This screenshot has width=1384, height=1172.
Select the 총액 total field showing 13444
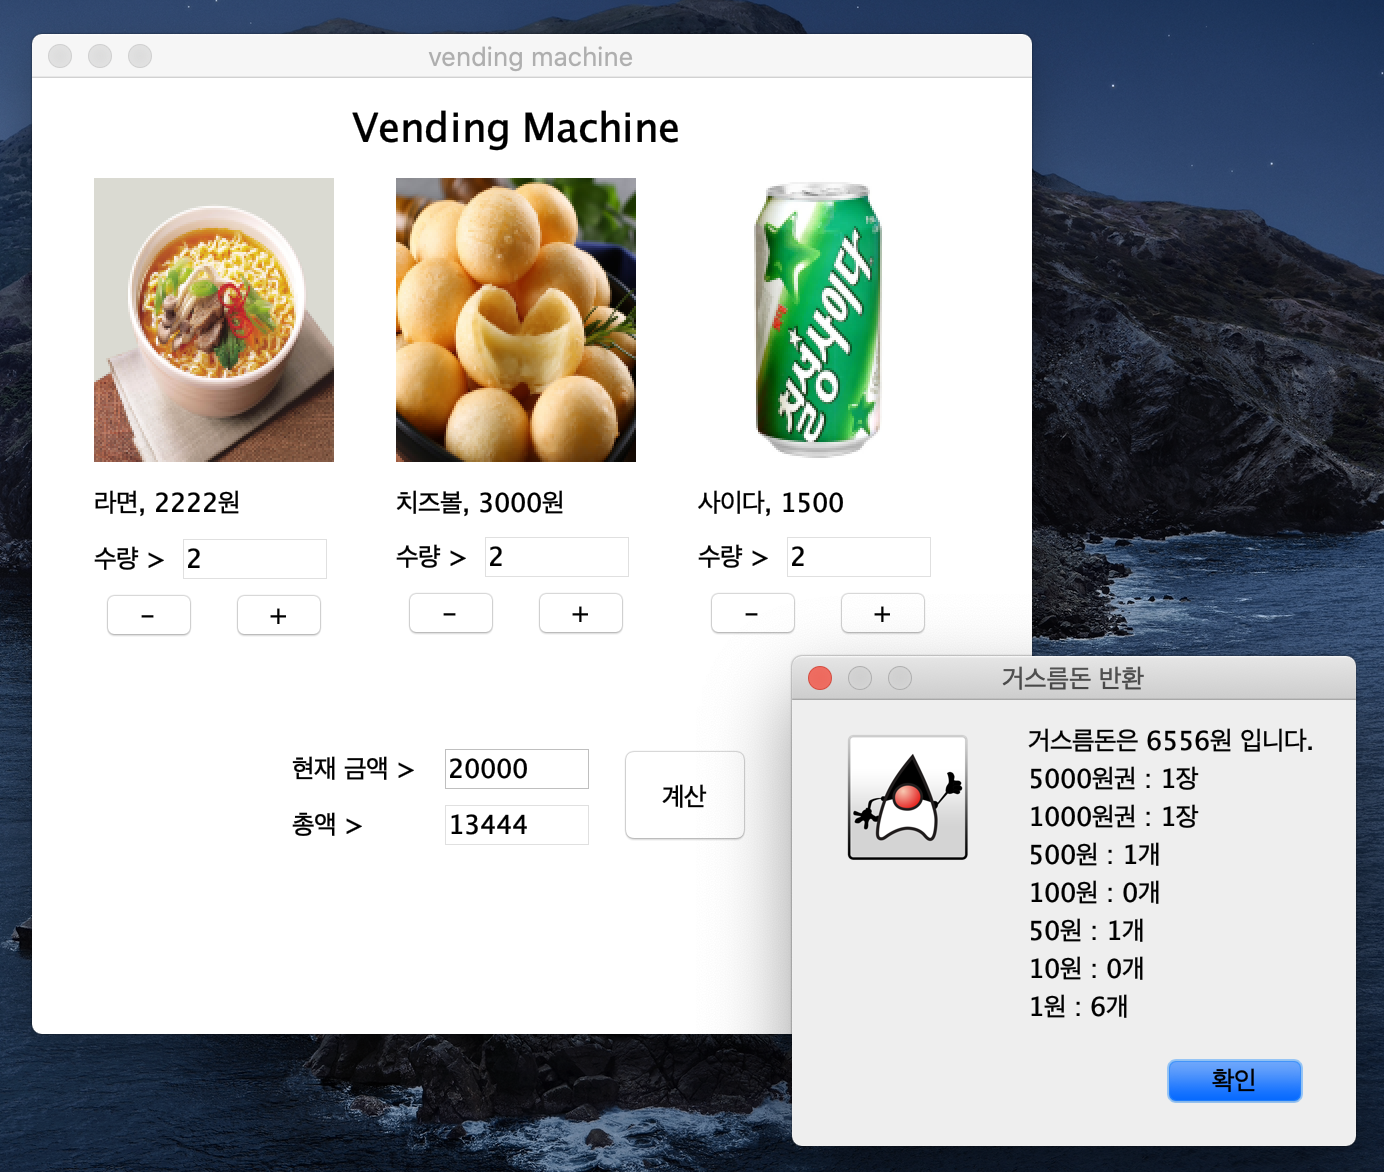(x=516, y=824)
